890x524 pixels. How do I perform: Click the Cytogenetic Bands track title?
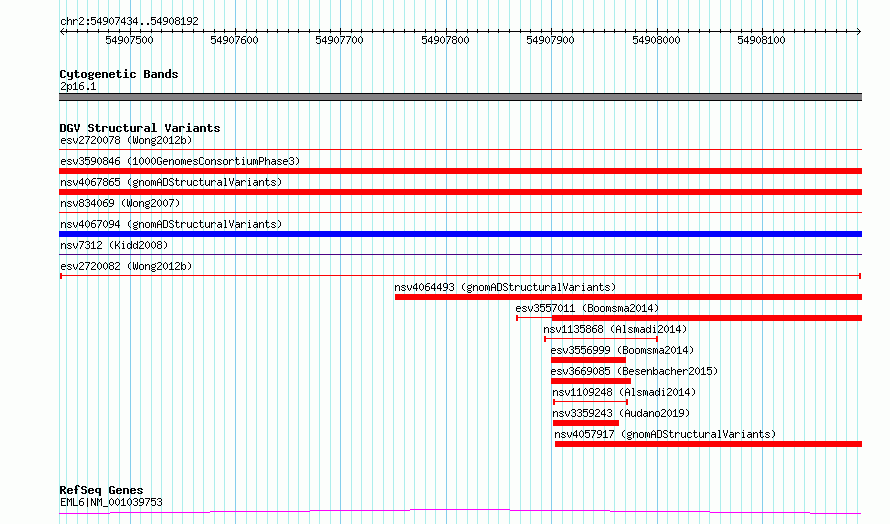(119, 74)
